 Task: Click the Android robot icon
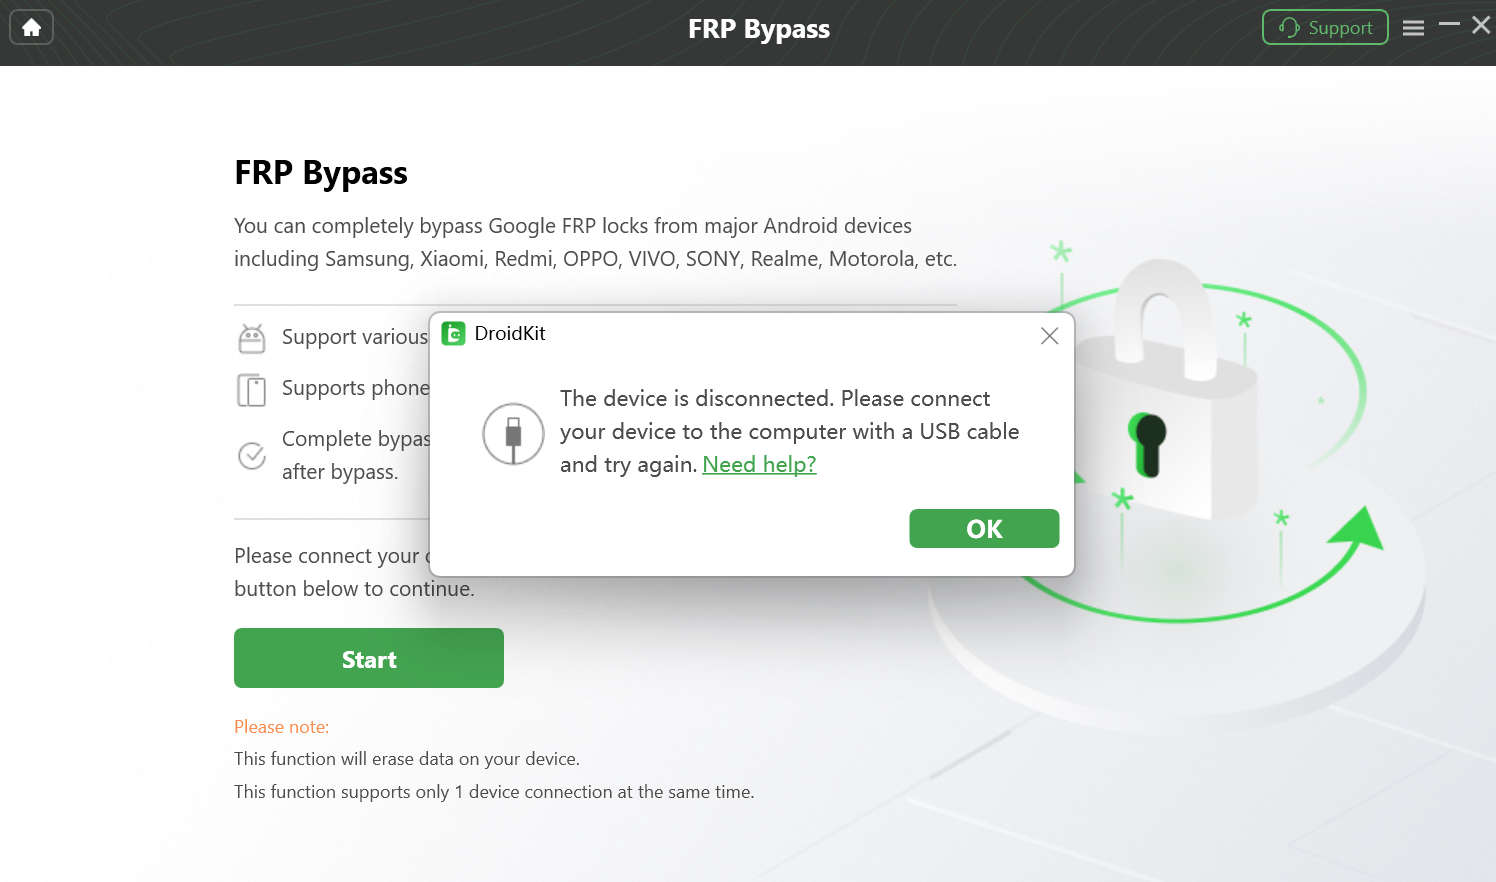point(252,338)
